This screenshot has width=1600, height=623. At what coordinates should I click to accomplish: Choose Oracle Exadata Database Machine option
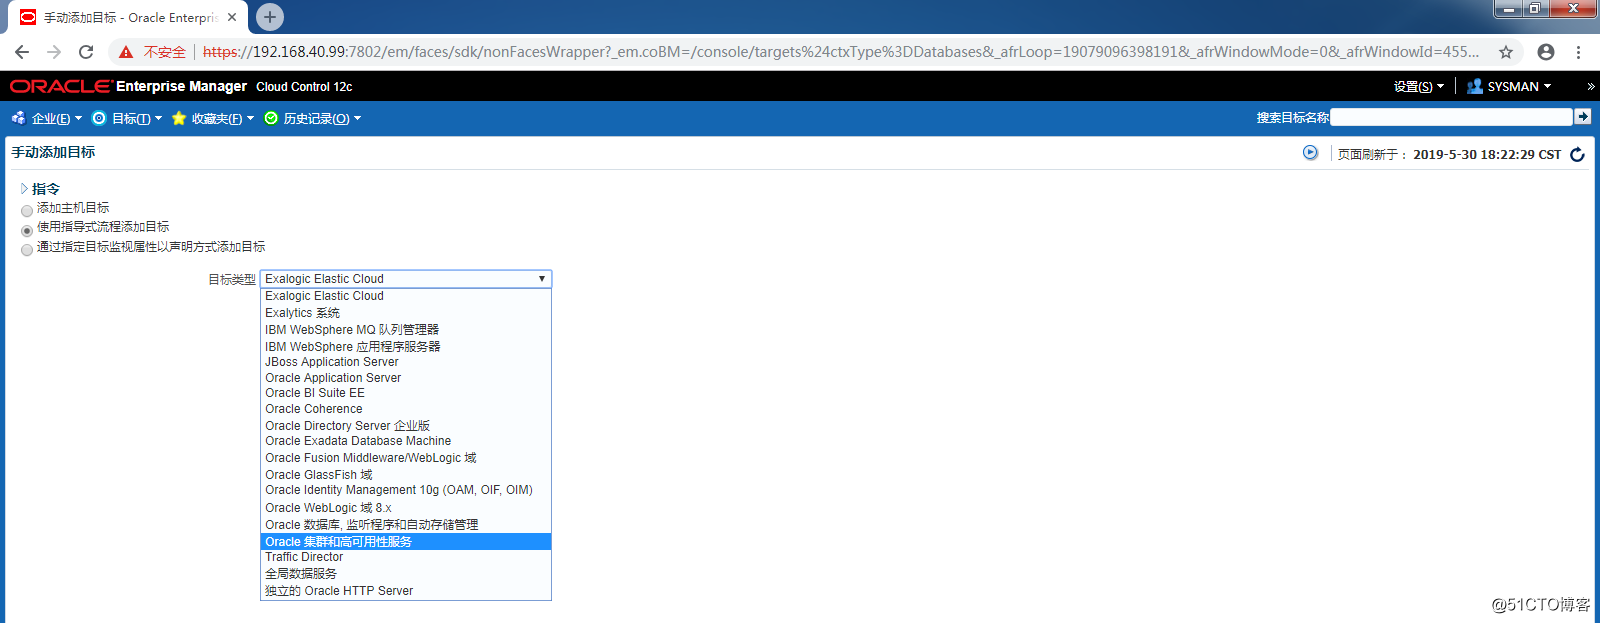point(406,441)
